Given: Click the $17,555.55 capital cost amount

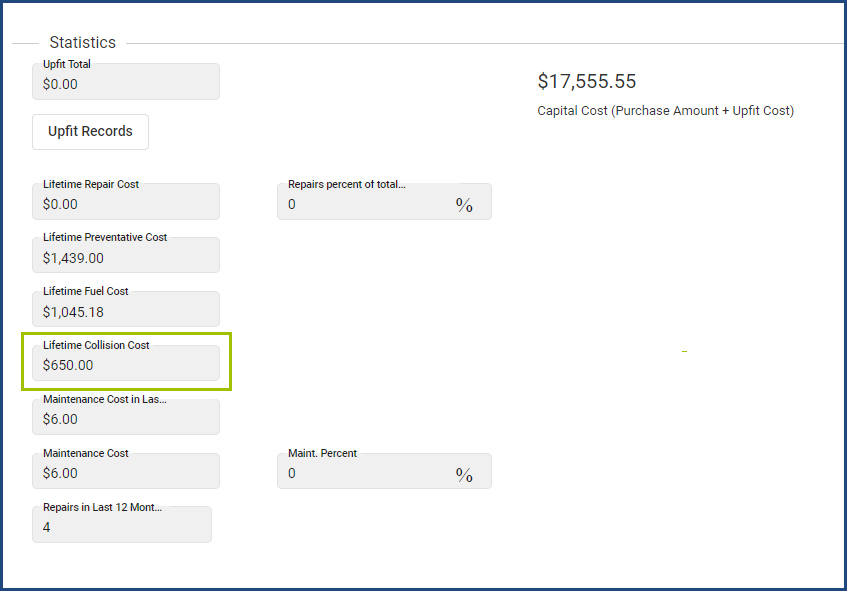Looking at the screenshot, I should coord(586,82).
